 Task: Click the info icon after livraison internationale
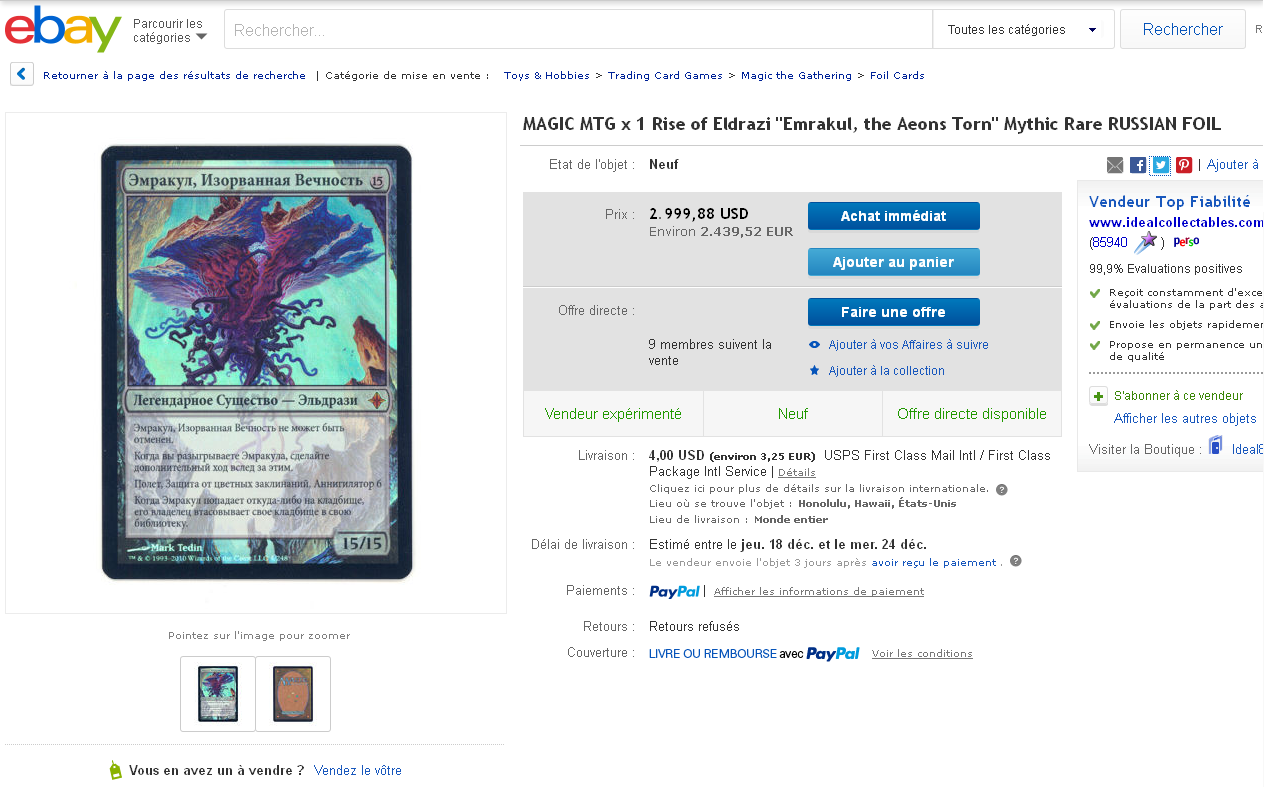[1002, 489]
